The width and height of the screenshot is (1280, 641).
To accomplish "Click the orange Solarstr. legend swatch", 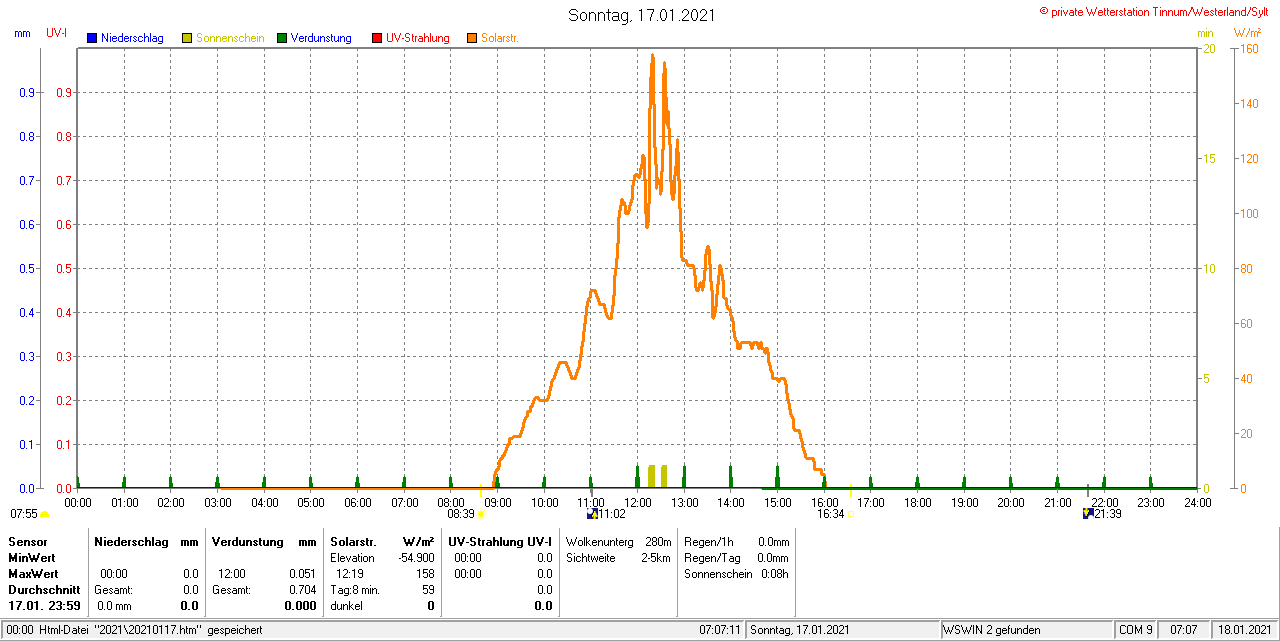I will [x=472, y=38].
